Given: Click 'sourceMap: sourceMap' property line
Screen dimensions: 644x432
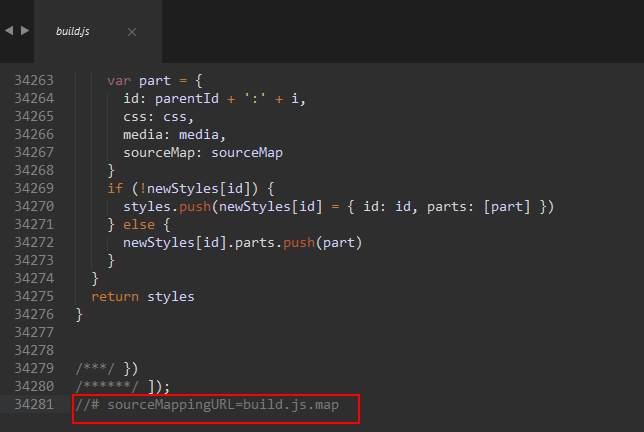Looking at the screenshot, I should click(x=203, y=153).
